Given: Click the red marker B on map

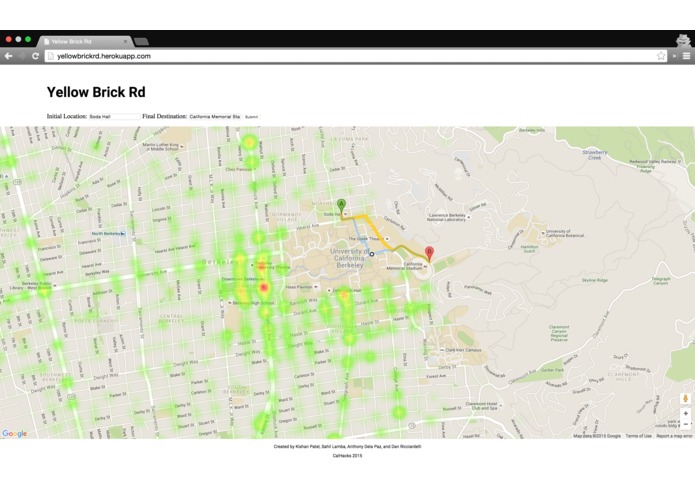Looking at the screenshot, I should tap(429, 254).
